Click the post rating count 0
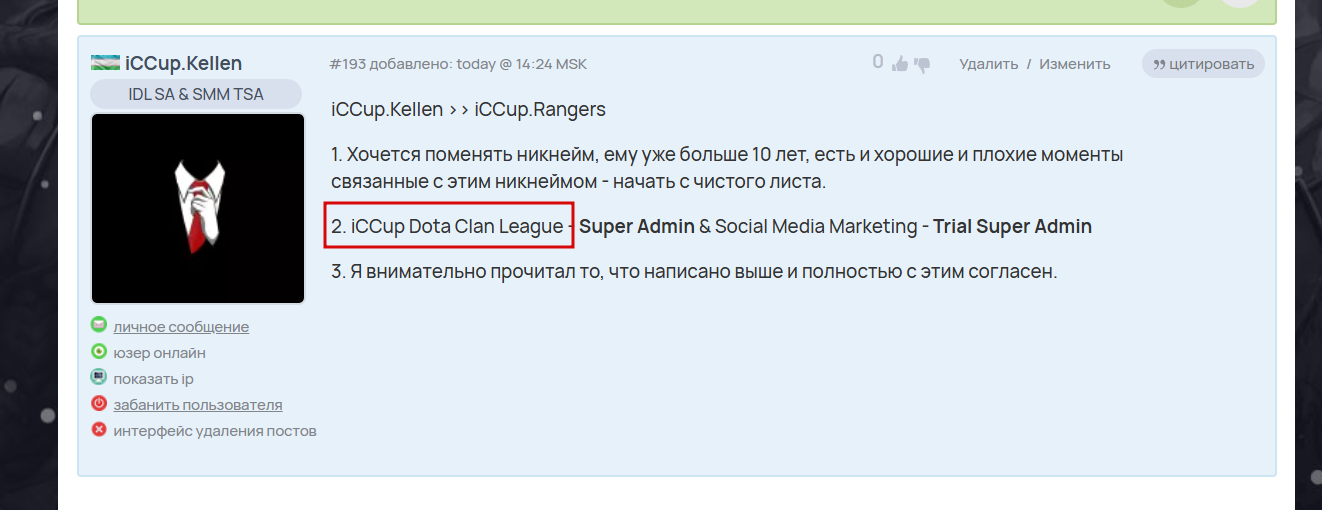Screen dimensions: 1322x510 (x=878, y=62)
